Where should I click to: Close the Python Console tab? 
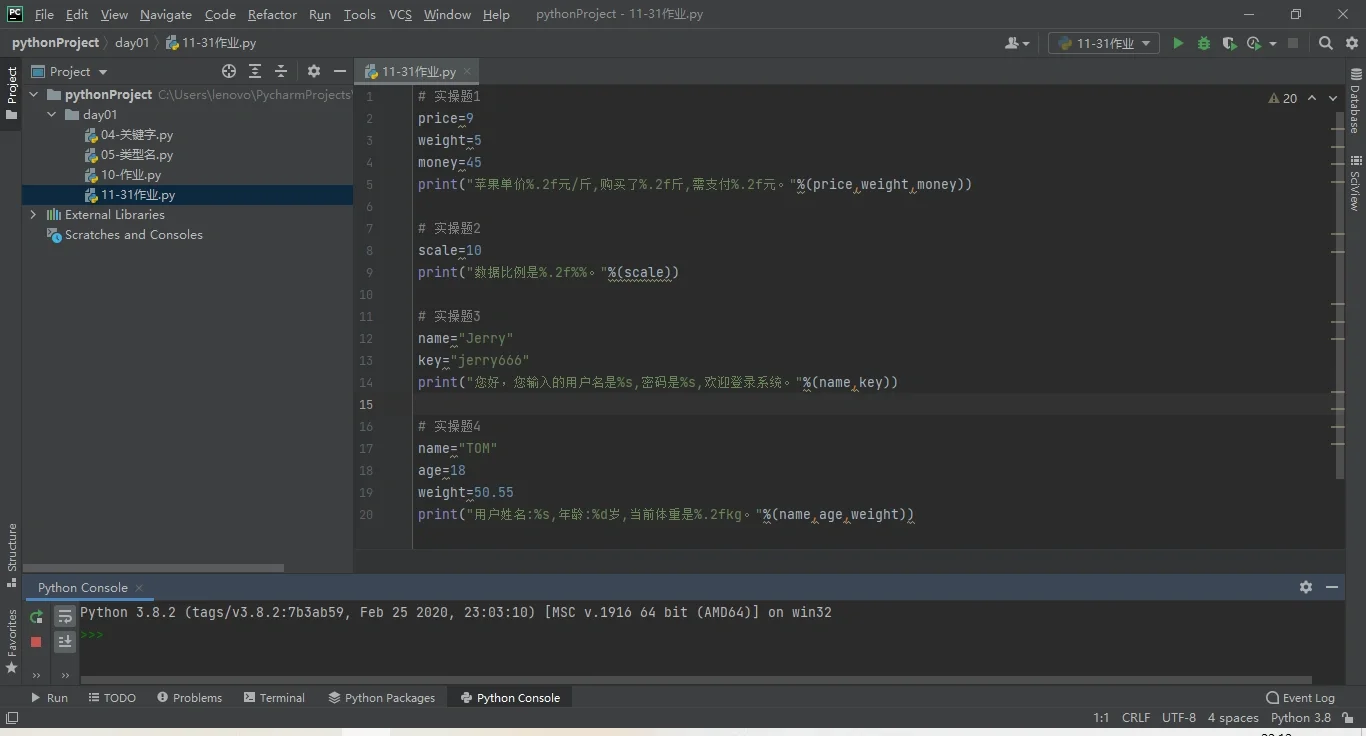[139, 587]
